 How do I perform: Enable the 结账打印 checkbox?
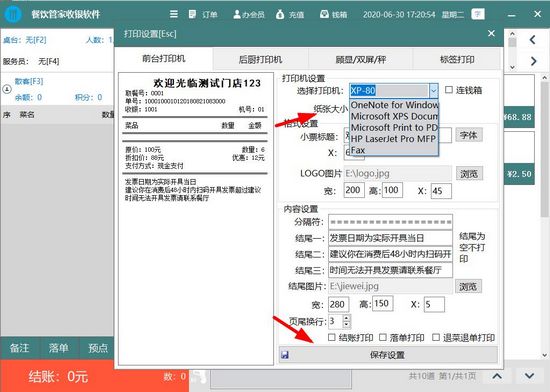pos(331,337)
